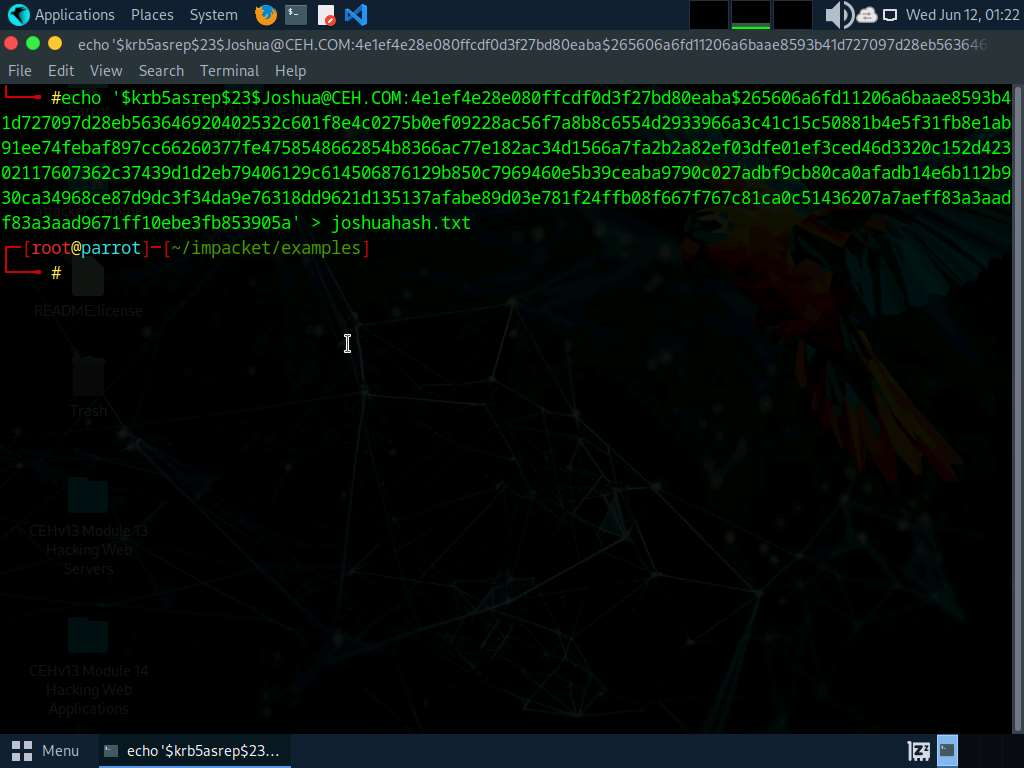
Task: Open the volume speaker icon
Action: pyautogui.click(x=838, y=15)
